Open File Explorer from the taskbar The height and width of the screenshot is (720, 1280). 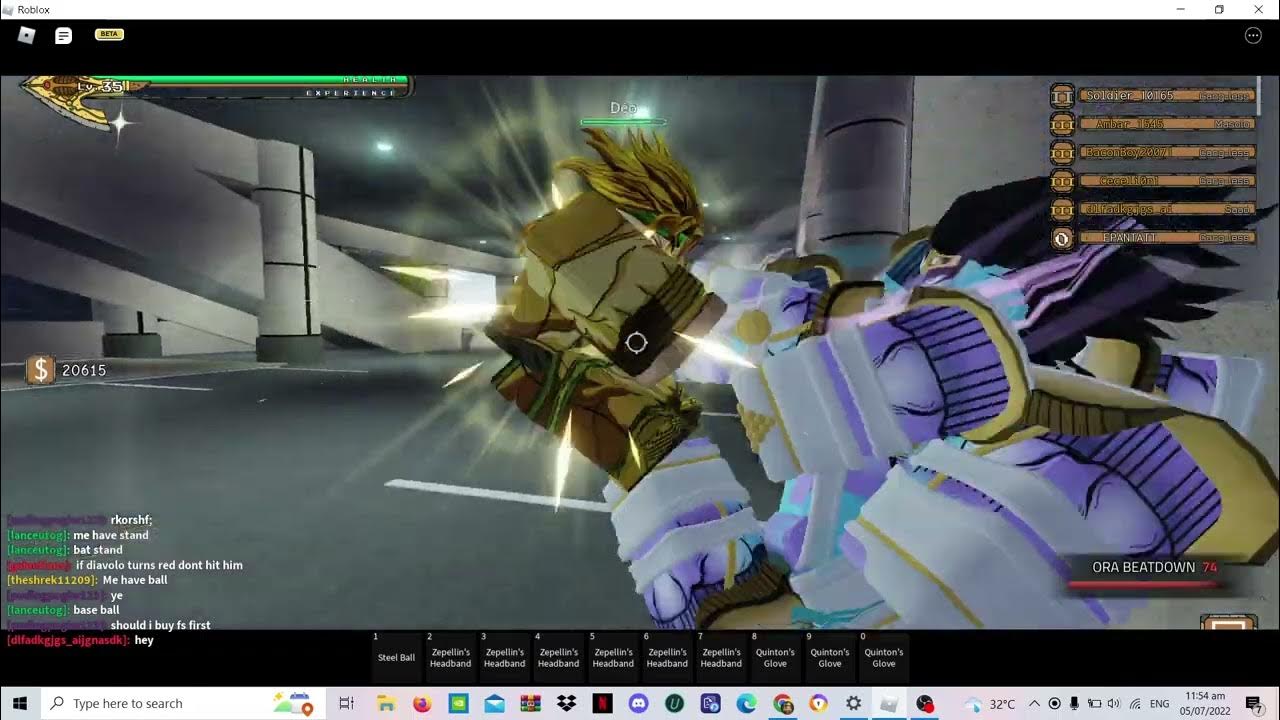pyautogui.click(x=386, y=703)
